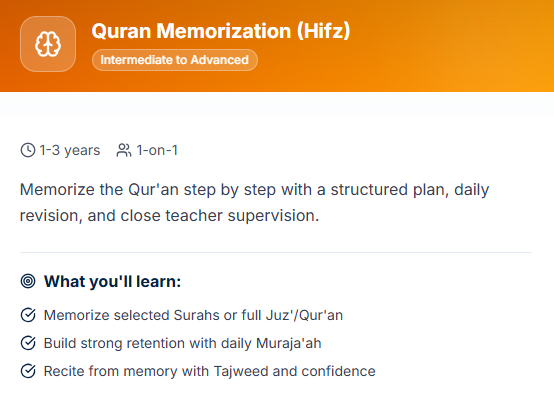The image size is (554, 405).
Task: Click the course description paragraph
Action: click(x=254, y=202)
